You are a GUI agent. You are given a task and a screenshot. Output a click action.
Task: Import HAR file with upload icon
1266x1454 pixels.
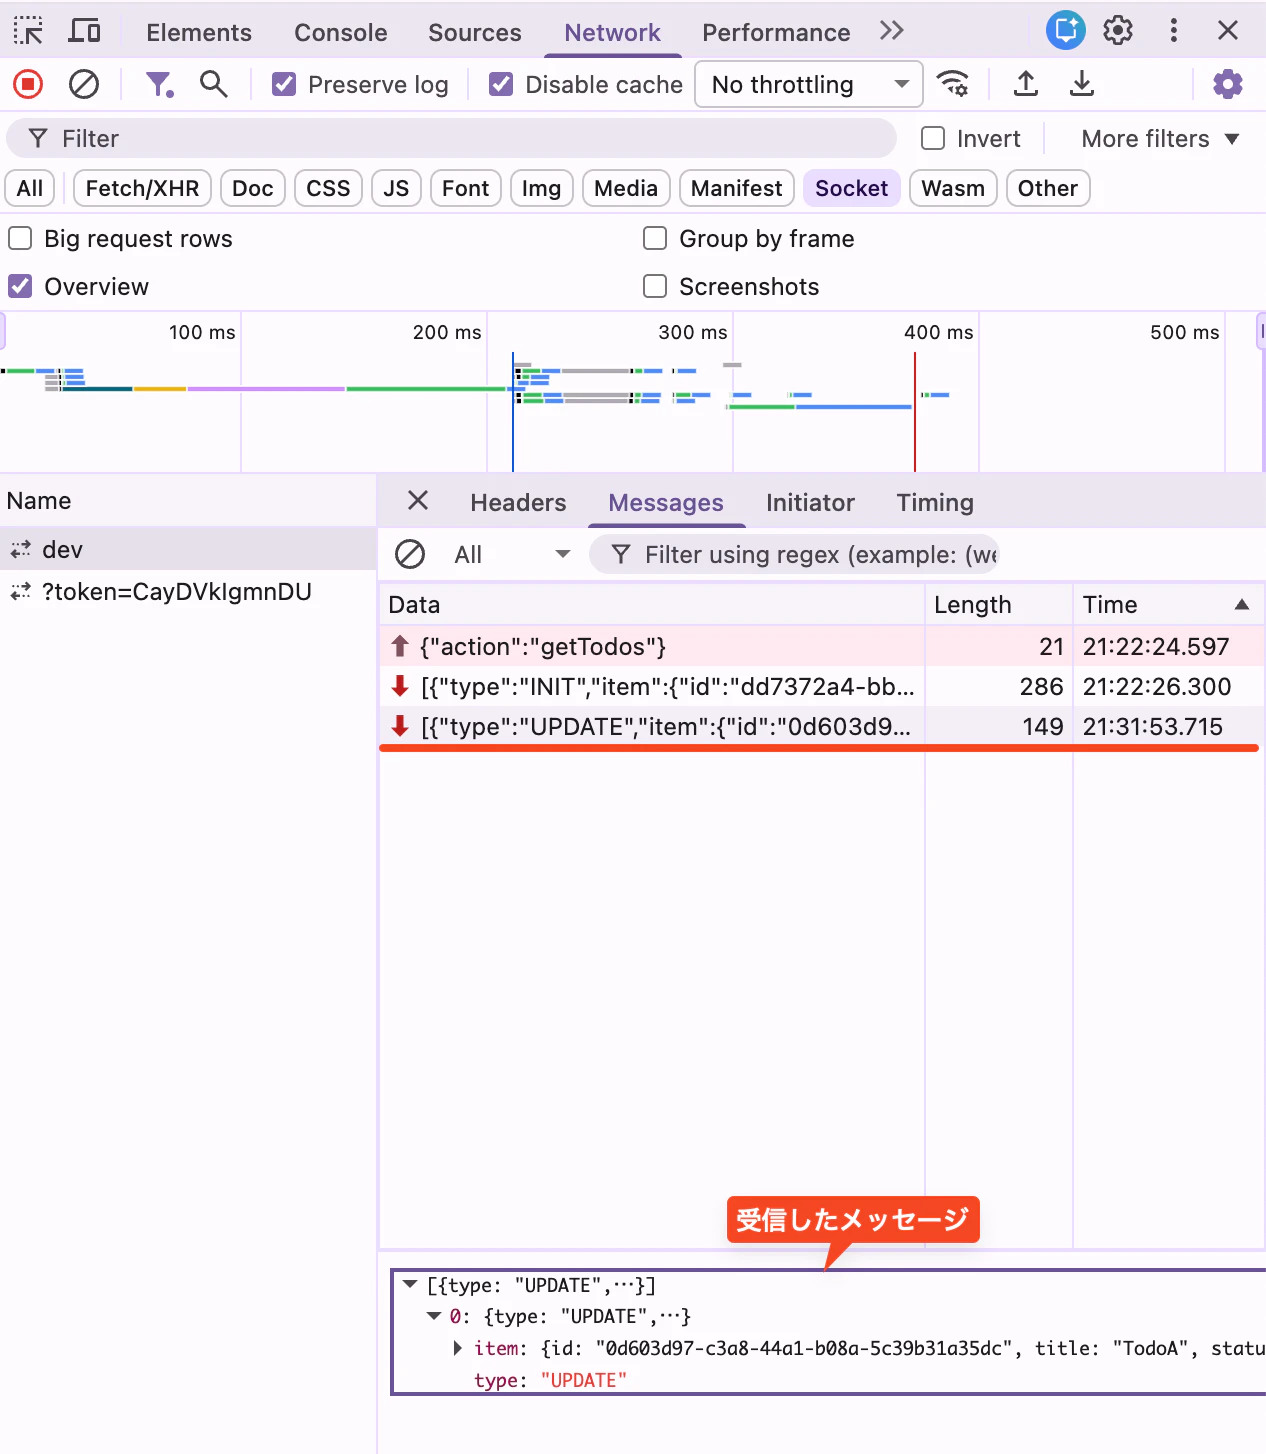coord(1025,84)
